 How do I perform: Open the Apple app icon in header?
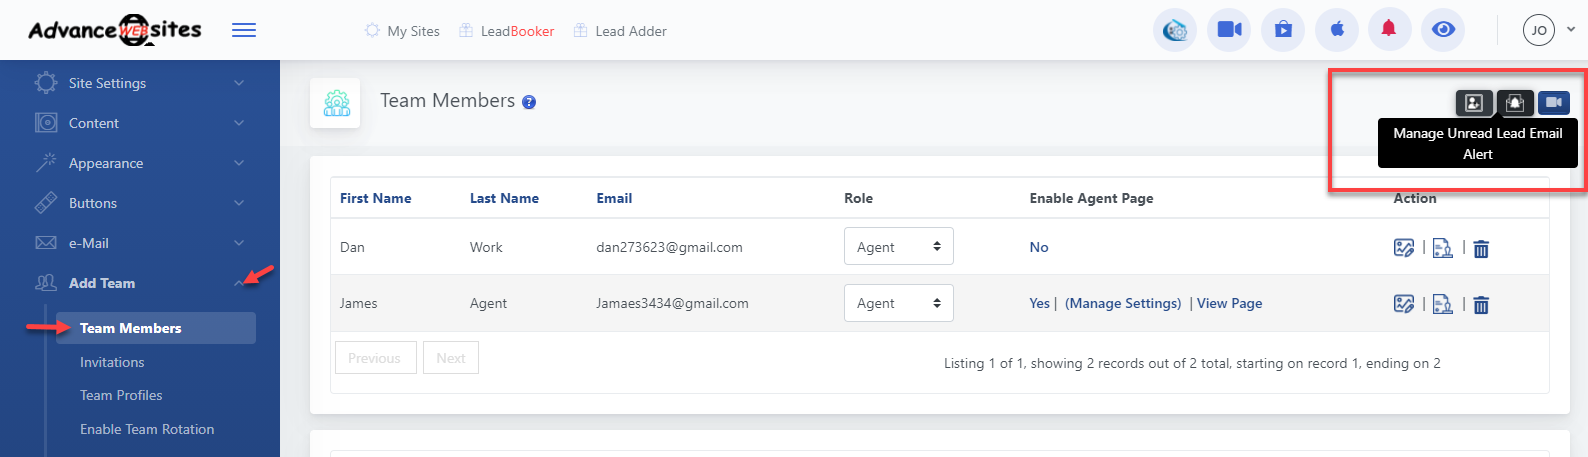point(1336,30)
